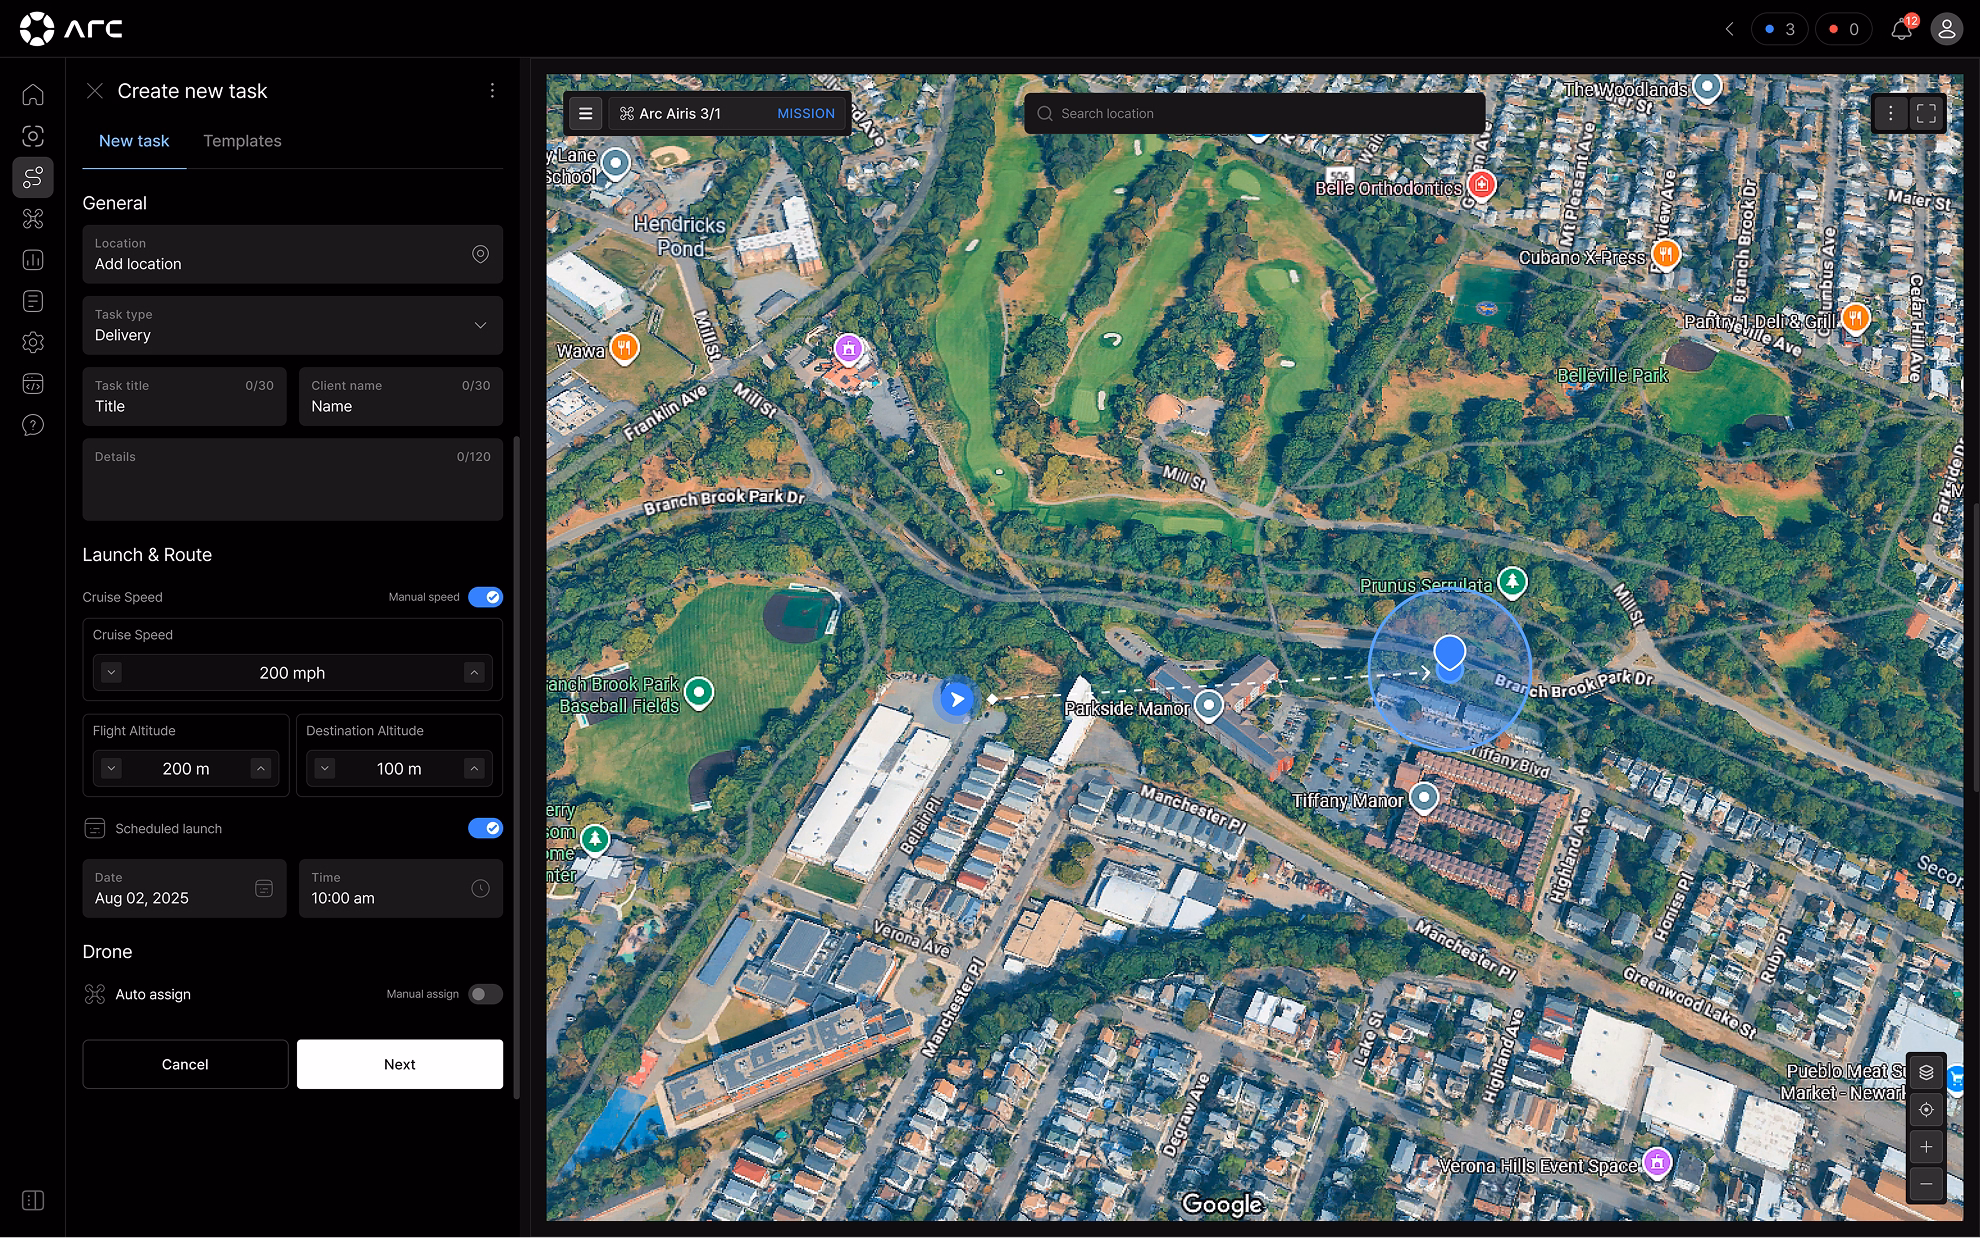Open the Task type dropdown showing Delivery
This screenshot has height=1238, width=1980.
[x=292, y=326]
